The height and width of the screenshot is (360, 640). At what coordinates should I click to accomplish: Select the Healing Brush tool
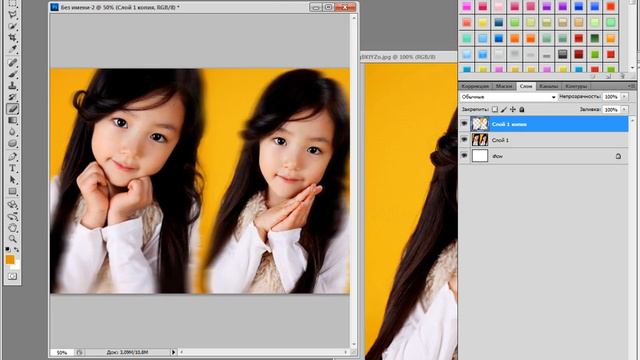[x=13, y=62]
